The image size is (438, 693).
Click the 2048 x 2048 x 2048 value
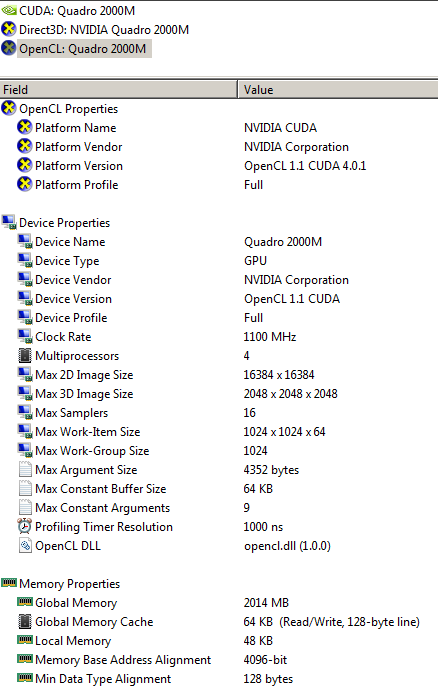pos(290,394)
